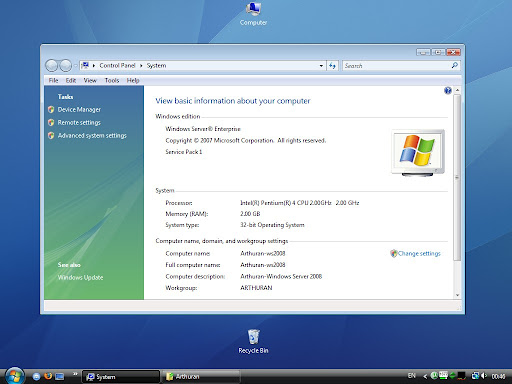
Task: Show hidden tray icons arrow
Action: coord(425,376)
